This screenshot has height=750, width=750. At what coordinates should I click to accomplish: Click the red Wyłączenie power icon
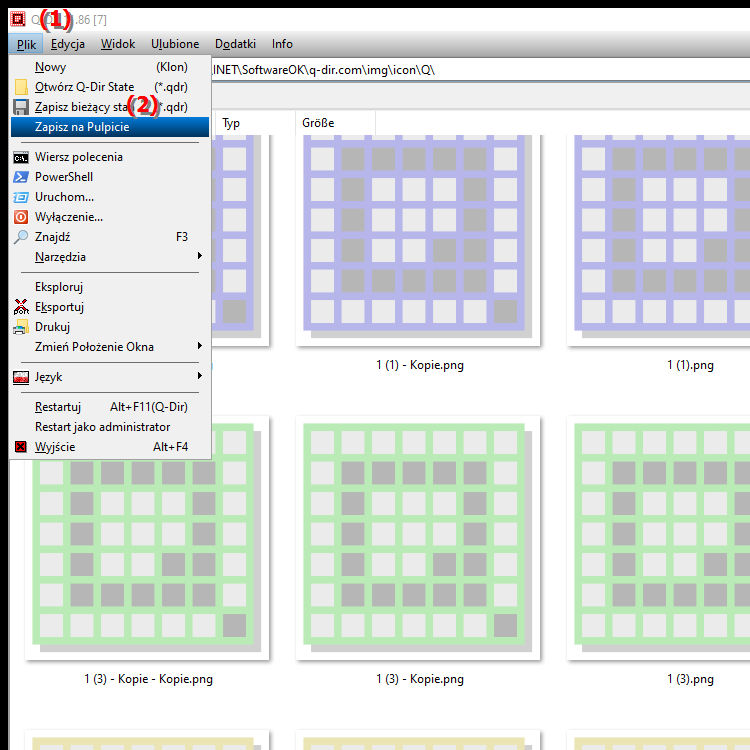click(21, 217)
